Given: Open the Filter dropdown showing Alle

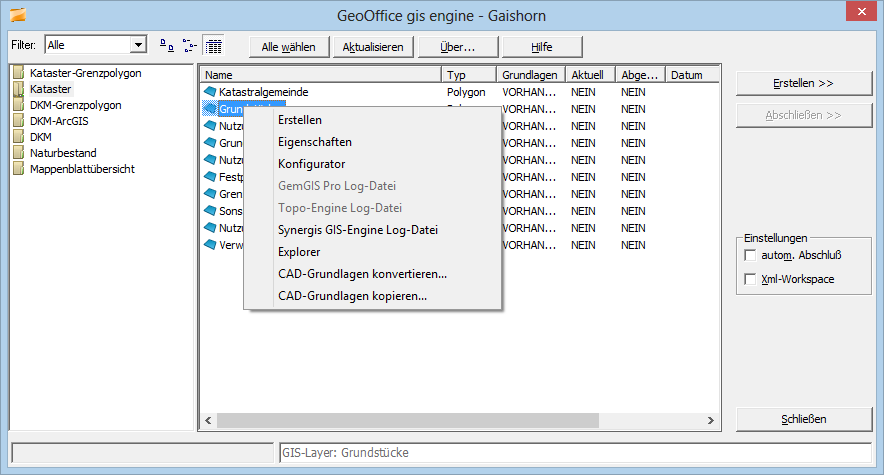Looking at the screenshot, I should [x=138, y=45].
